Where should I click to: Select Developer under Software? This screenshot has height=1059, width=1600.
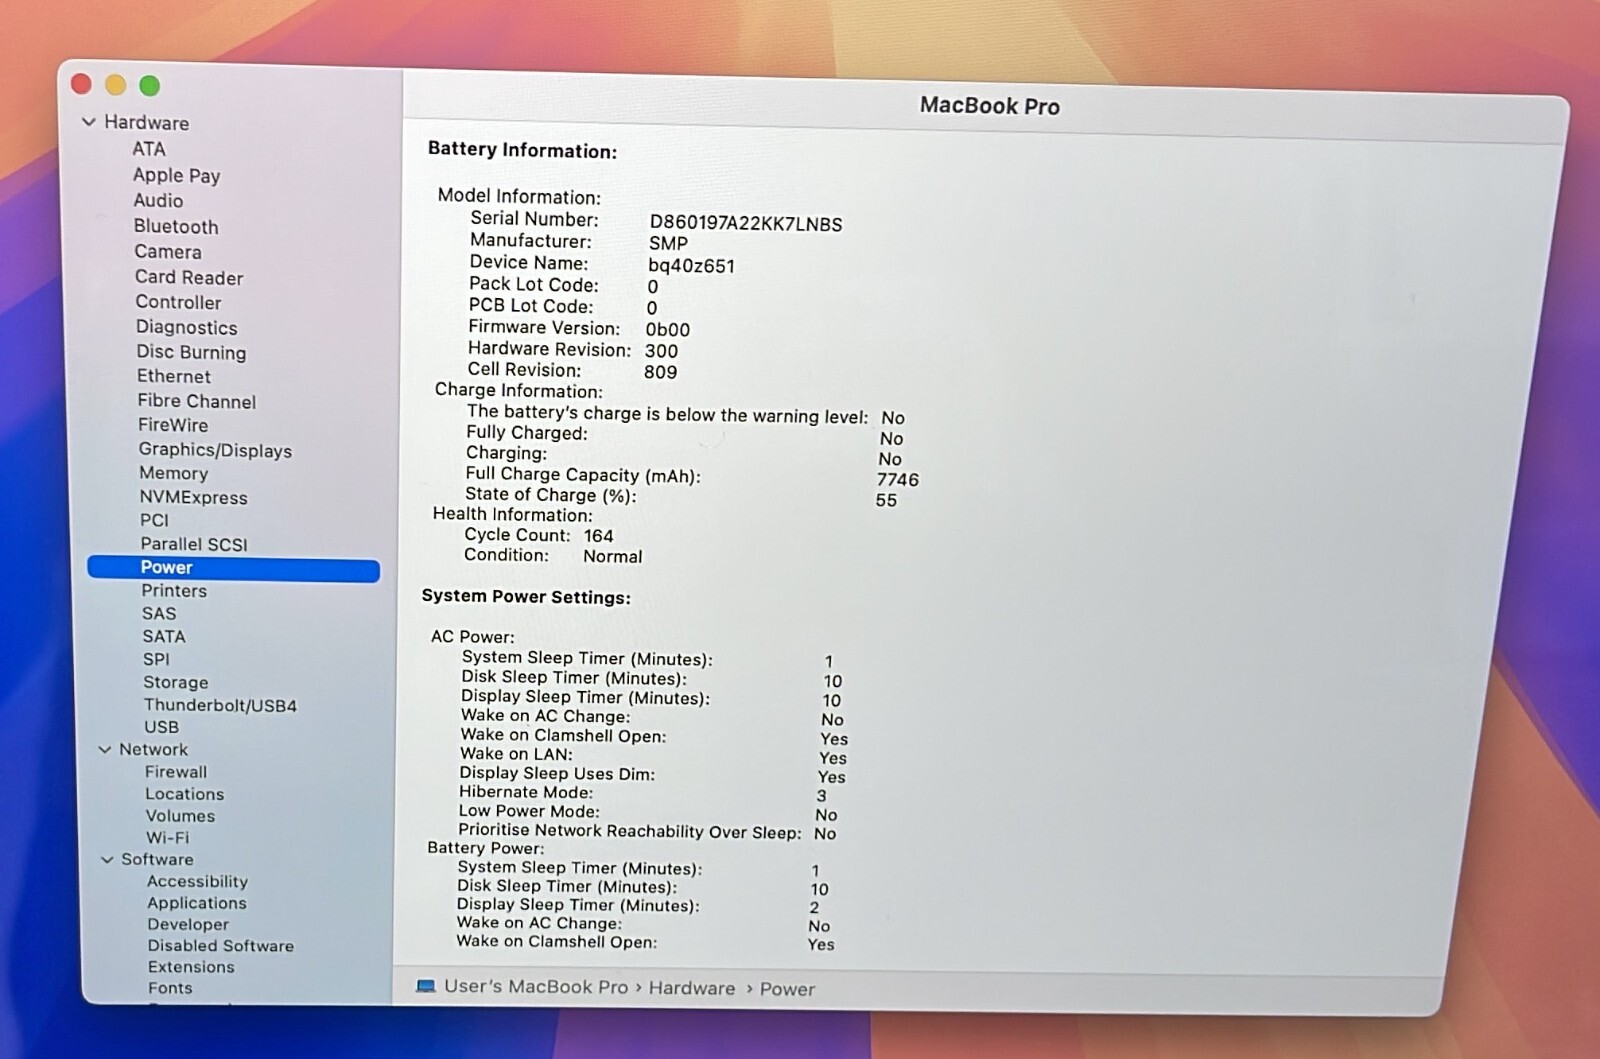[x=188, y=925]
